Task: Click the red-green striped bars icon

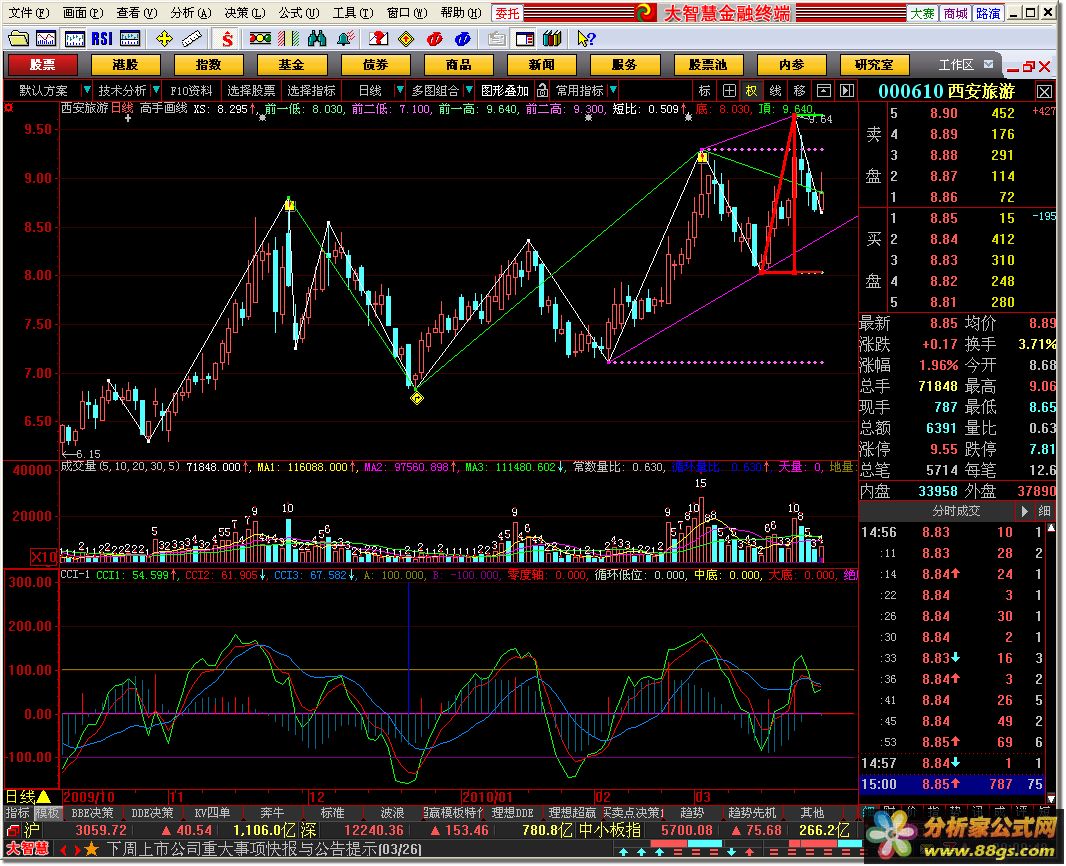Action: pos(288,39)
